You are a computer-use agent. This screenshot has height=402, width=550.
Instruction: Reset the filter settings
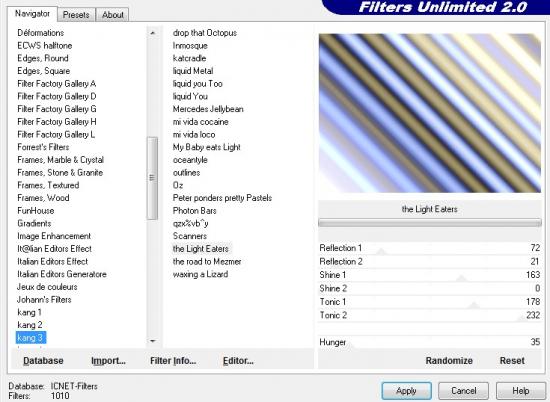tap(512, 361)
